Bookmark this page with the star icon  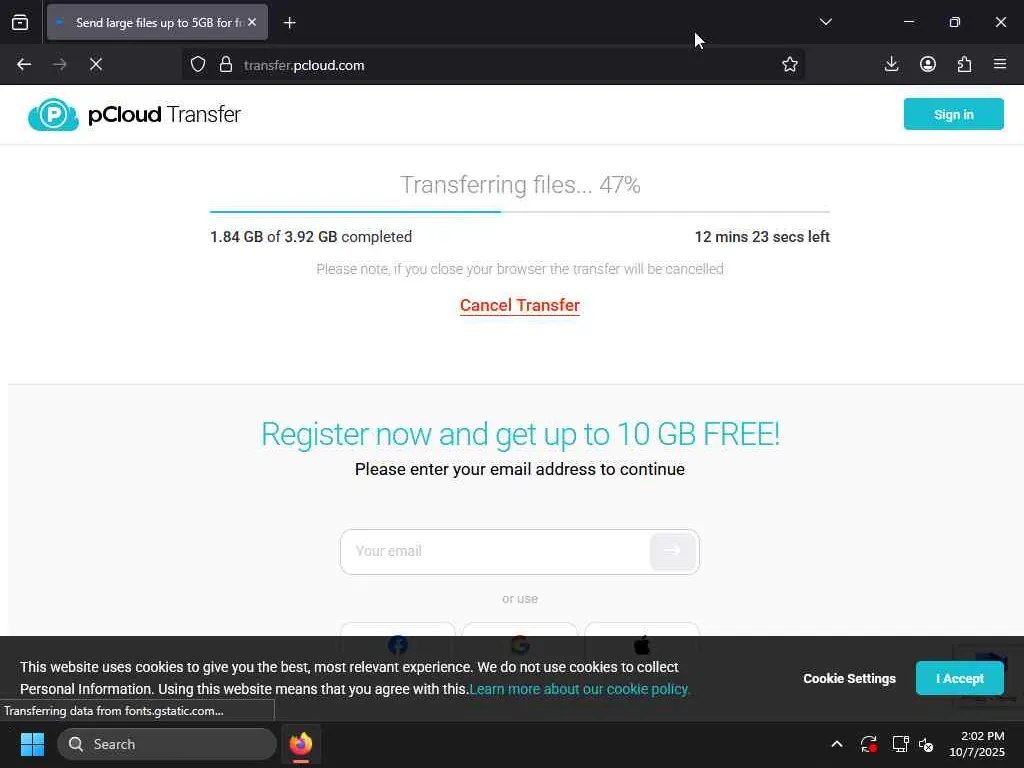click(790, 65)
